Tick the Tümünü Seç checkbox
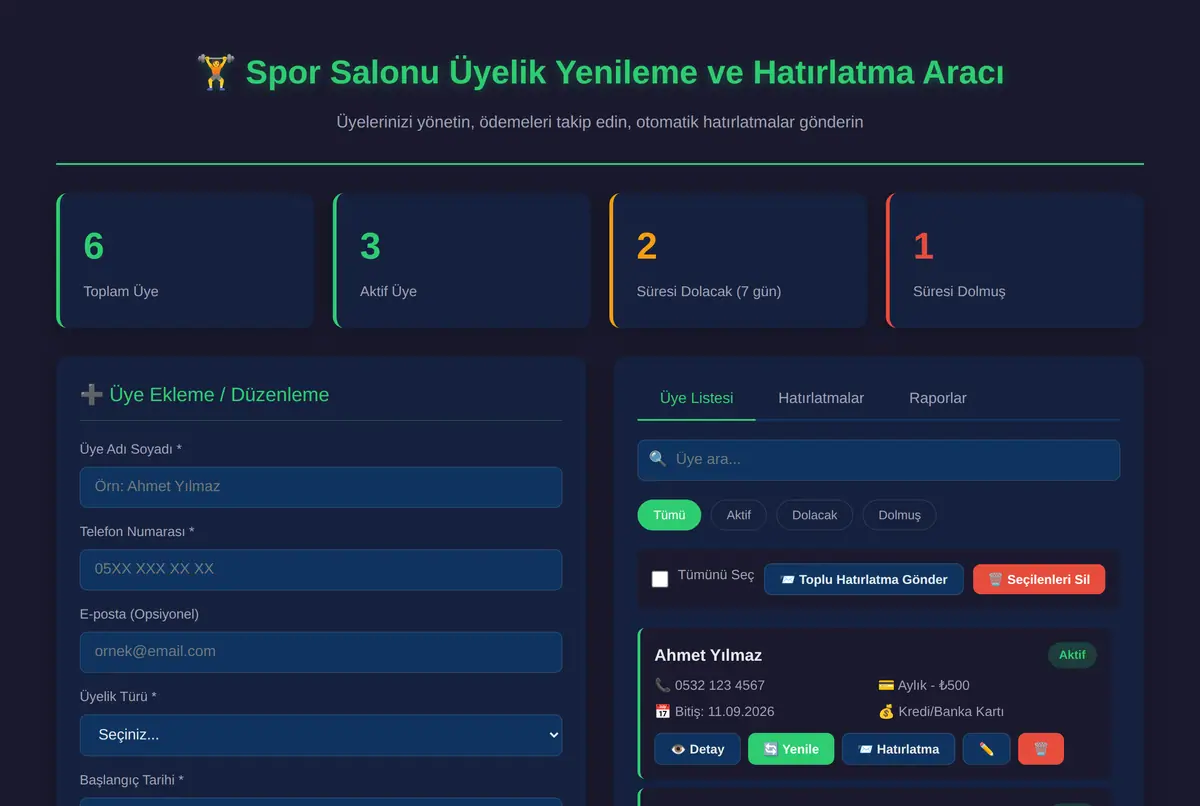This screenshot has height=806, width=1200. (x=660, y=579)
